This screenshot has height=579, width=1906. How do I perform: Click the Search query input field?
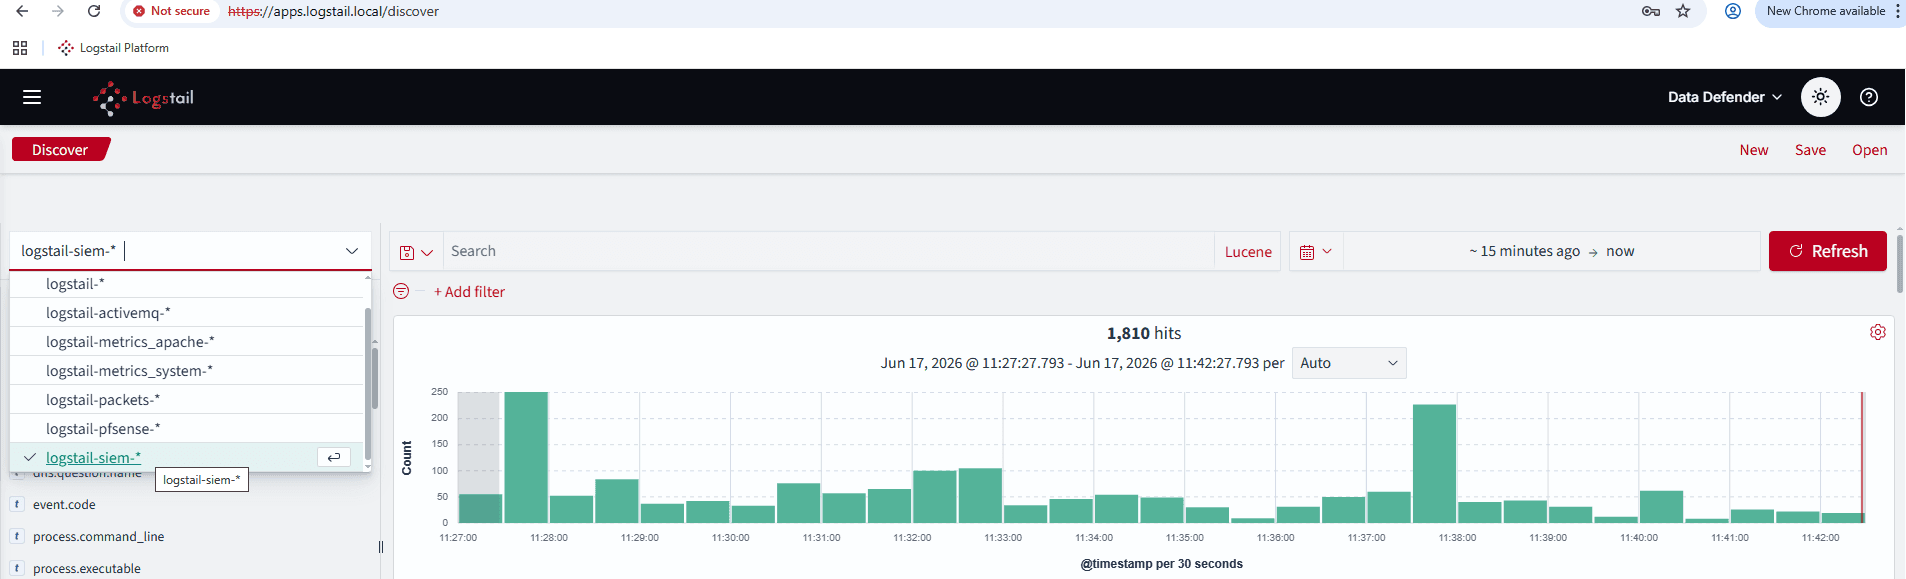click(x=828, y=252)
